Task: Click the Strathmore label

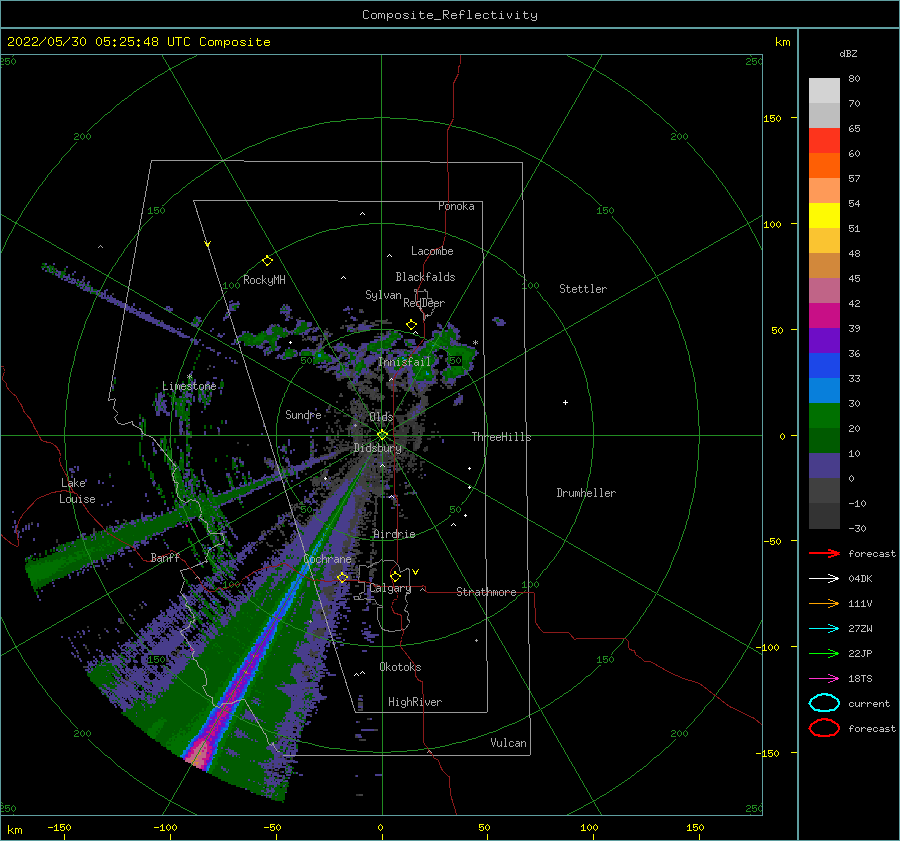Action: [486, 592]
